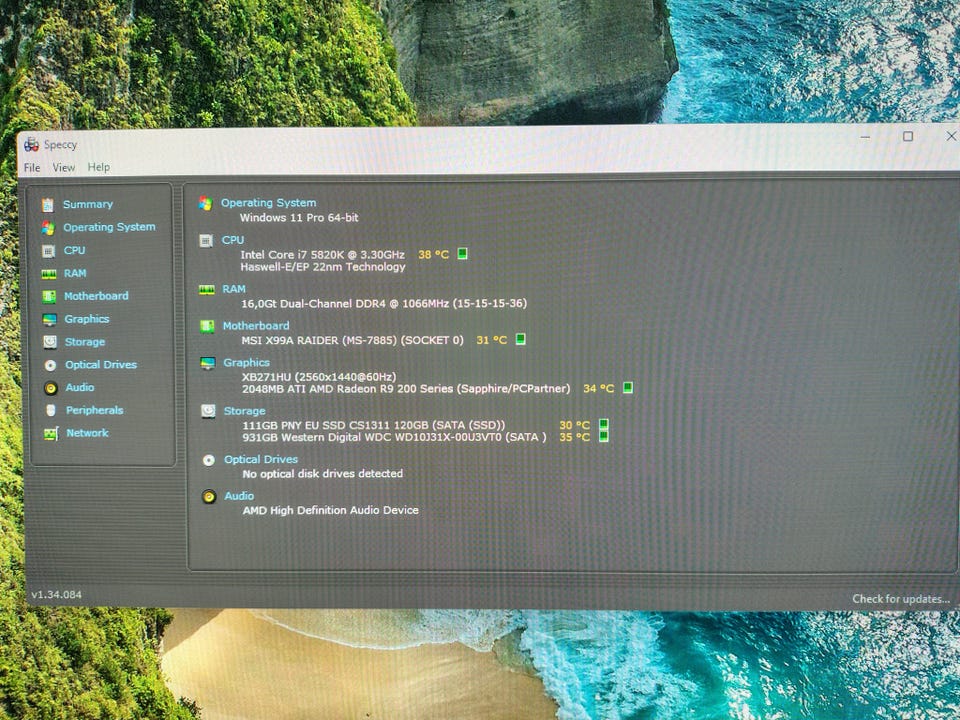Click green indicator beside SSD 30 °C
This screenshot has width=960, height=720.
tap(604, 424)
